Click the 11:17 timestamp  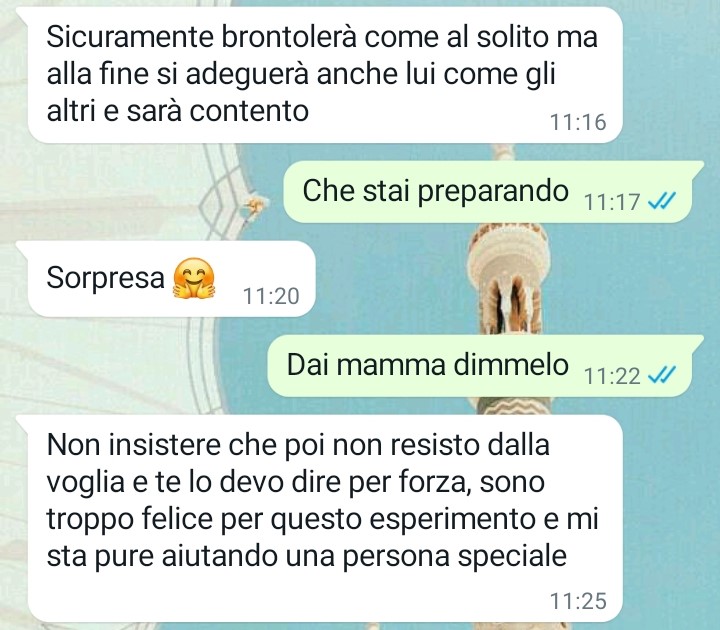(612, 202)
